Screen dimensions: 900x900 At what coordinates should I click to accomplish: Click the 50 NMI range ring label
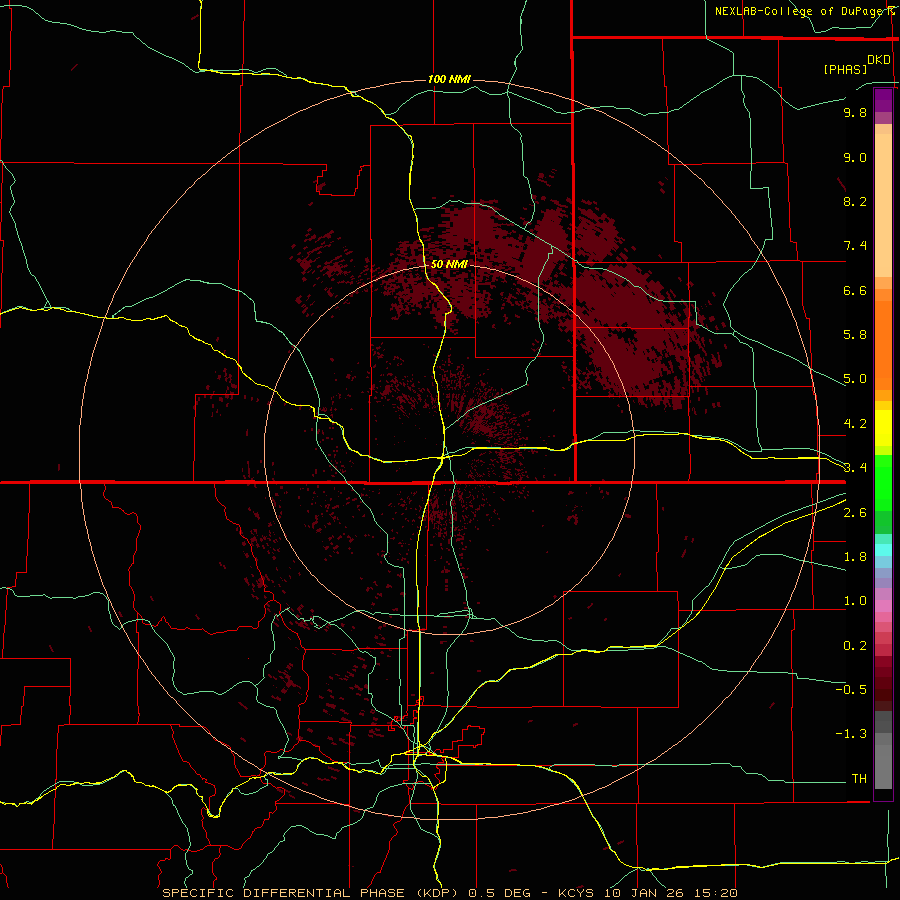tap(449, 264)
